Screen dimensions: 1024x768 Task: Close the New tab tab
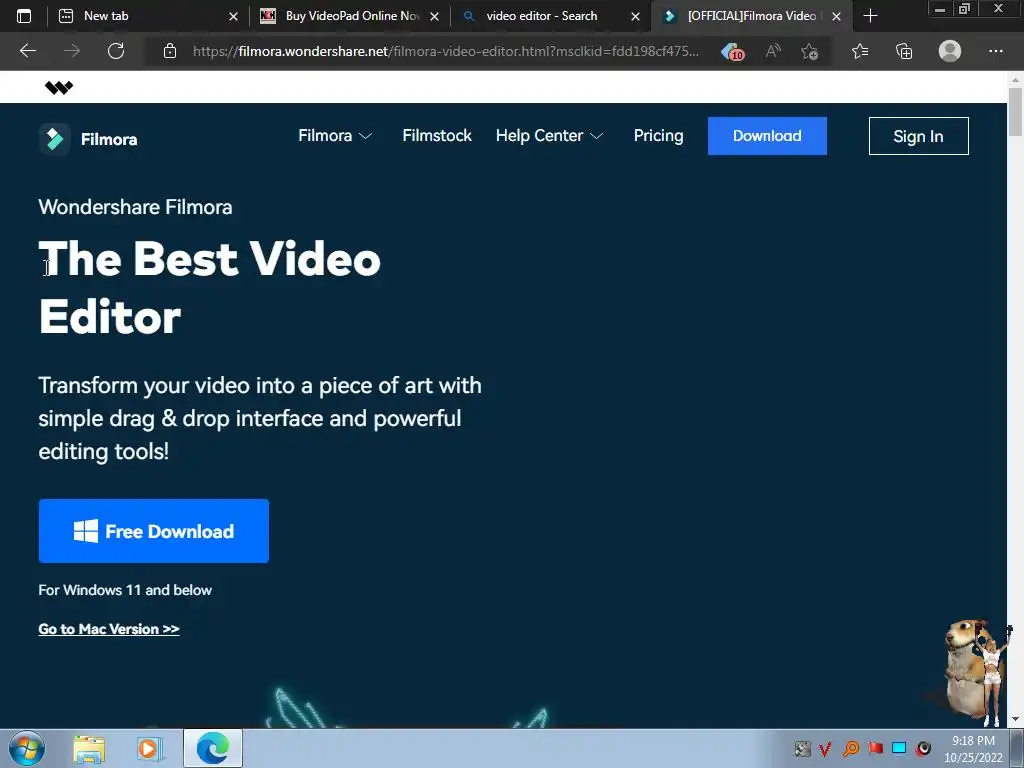click(233, 16)
